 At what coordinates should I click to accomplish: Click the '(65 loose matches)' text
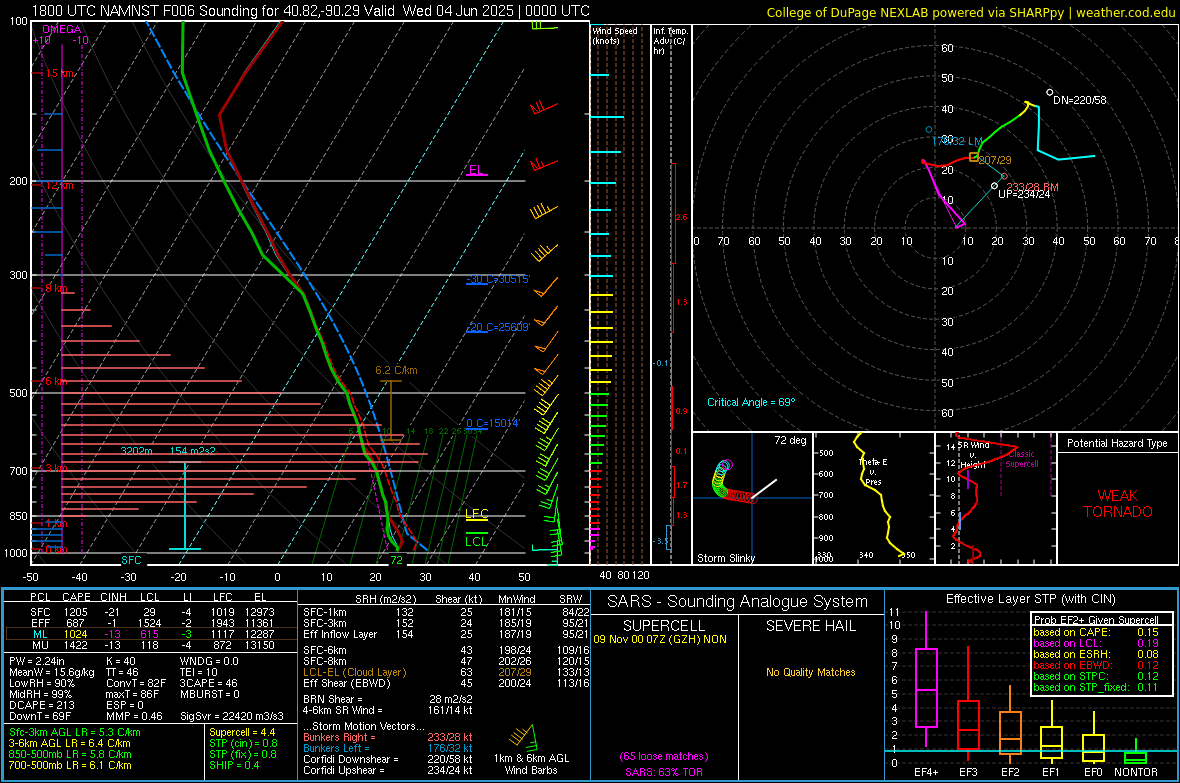(x=664, y=756)
